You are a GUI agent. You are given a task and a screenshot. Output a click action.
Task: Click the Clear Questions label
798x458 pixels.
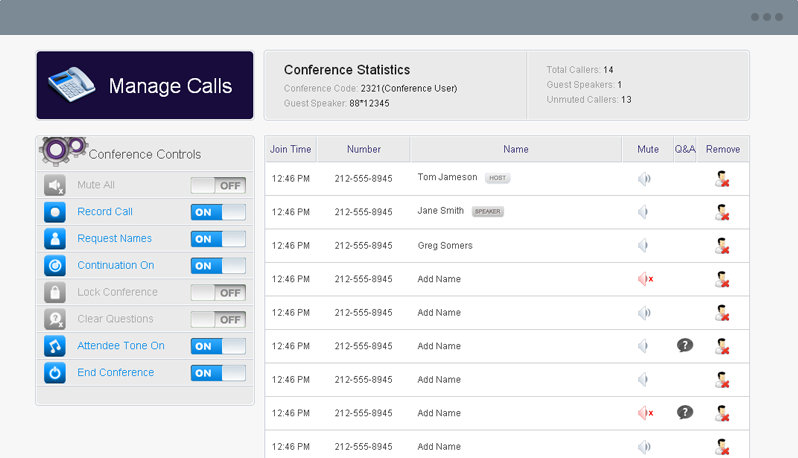pyautogui.click(x=115, y=319)
